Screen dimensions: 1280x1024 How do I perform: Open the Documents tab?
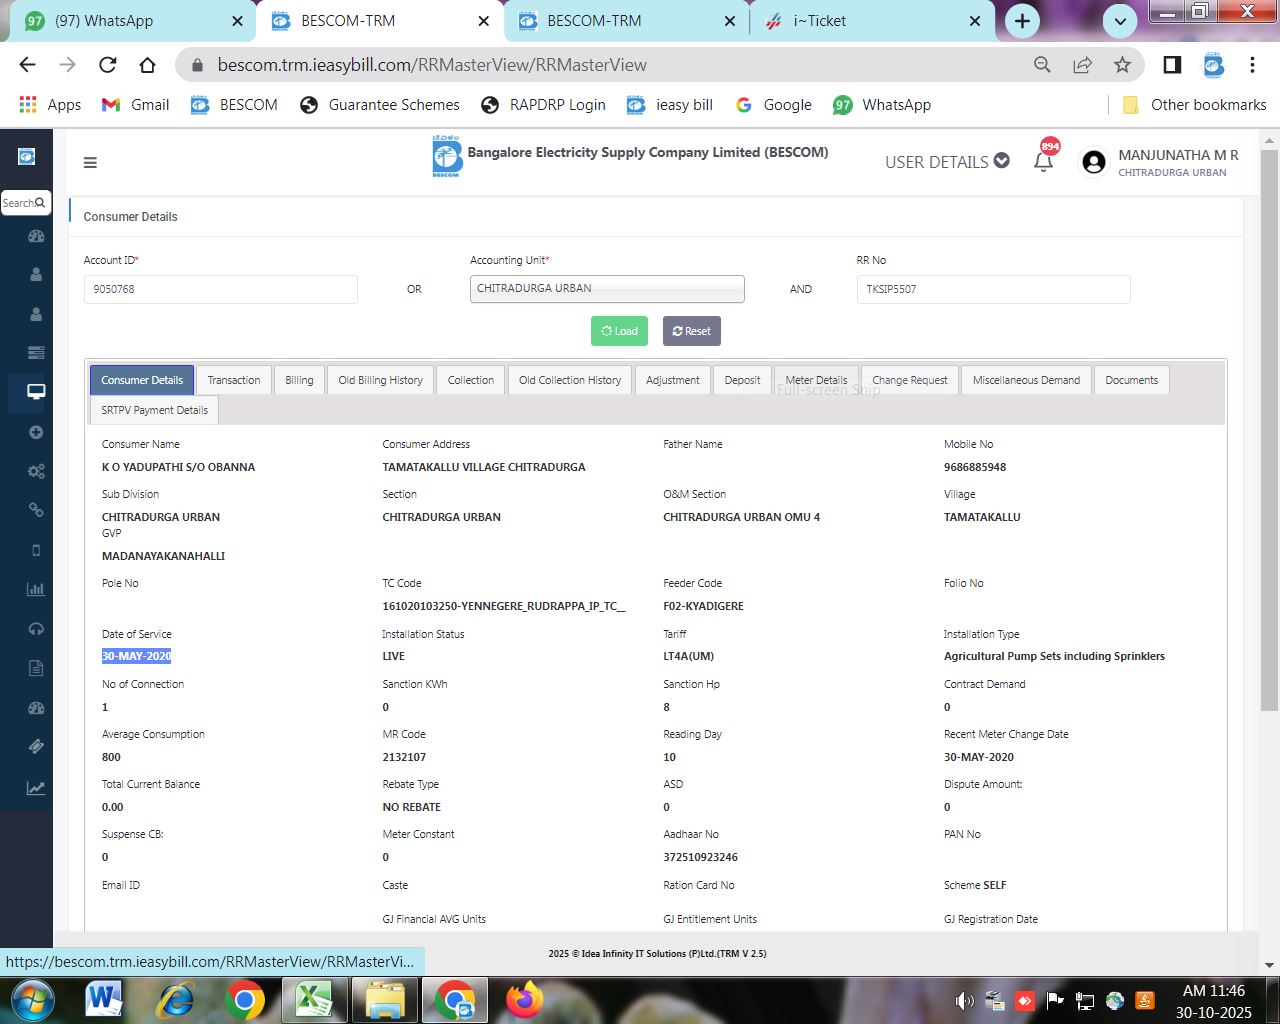click(x=1131, y=380)
